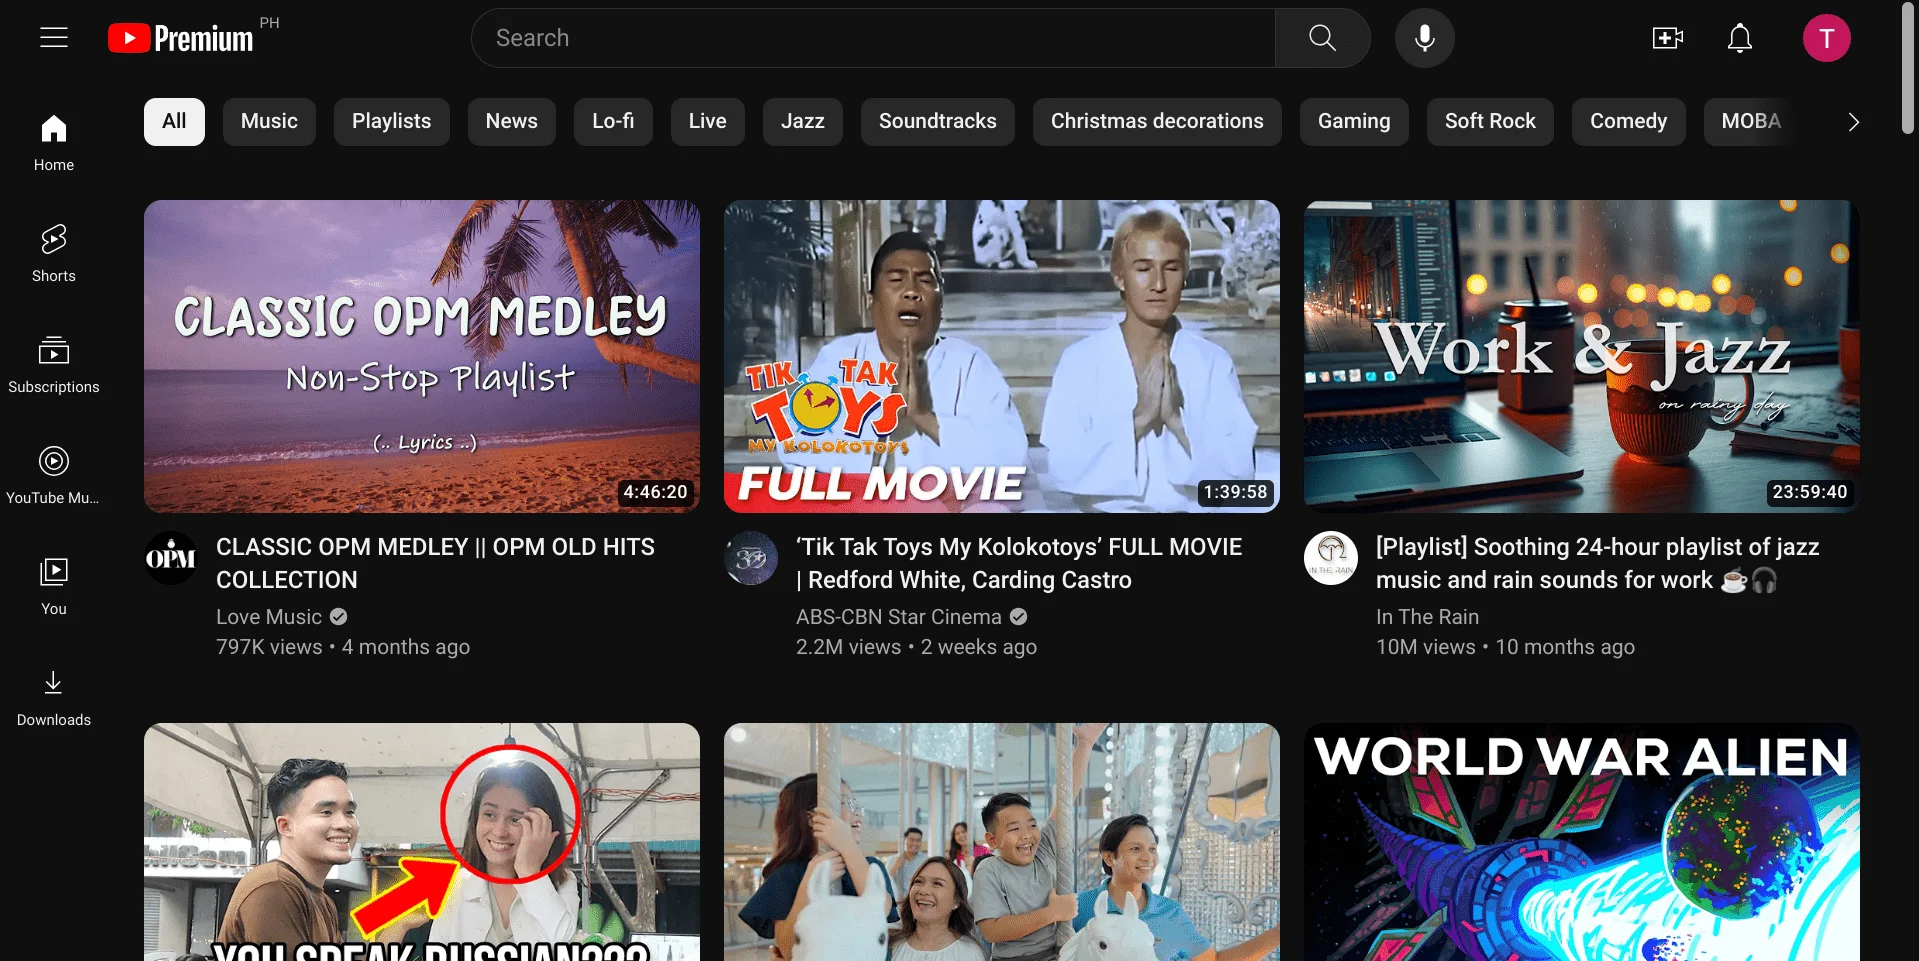Click the '10M views' text
Image resolution: width=1919 pixels, height=961 pixels.
pyautogui.click(x=1426, y=647)
